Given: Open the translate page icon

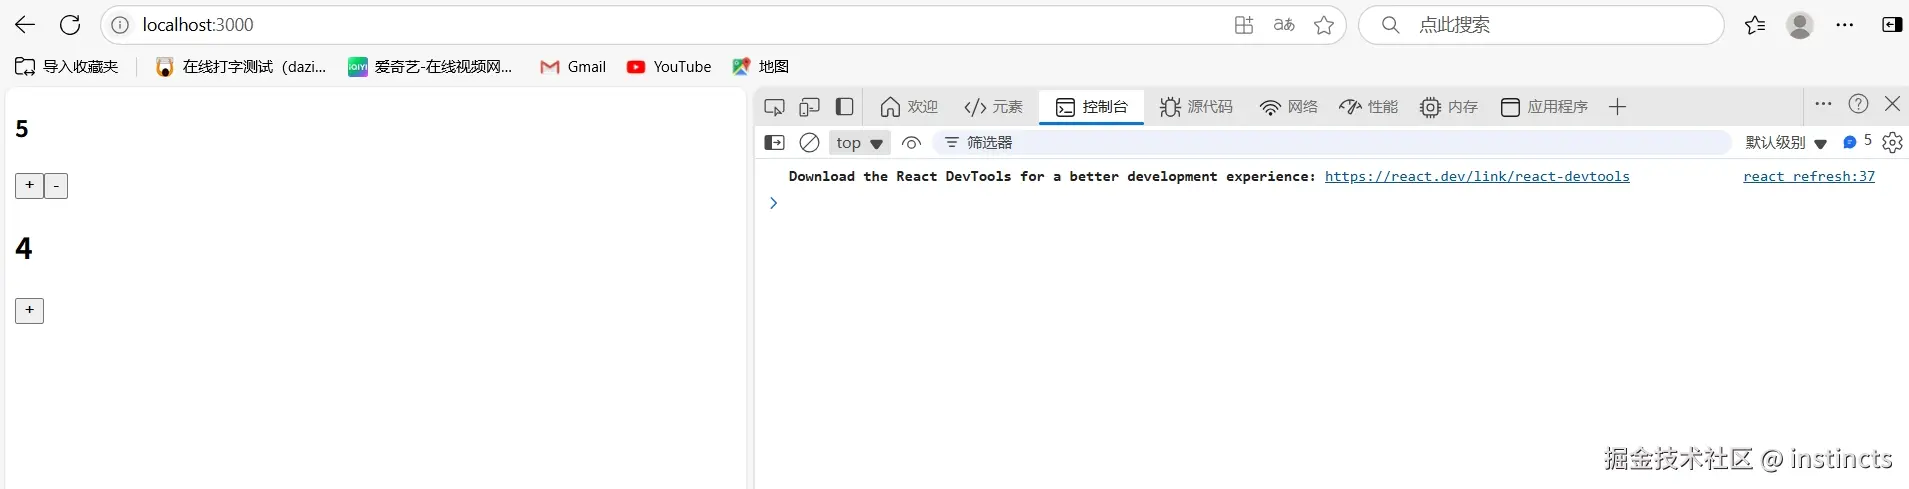Looking at the screenshot, I should (x=1284, y=25).
